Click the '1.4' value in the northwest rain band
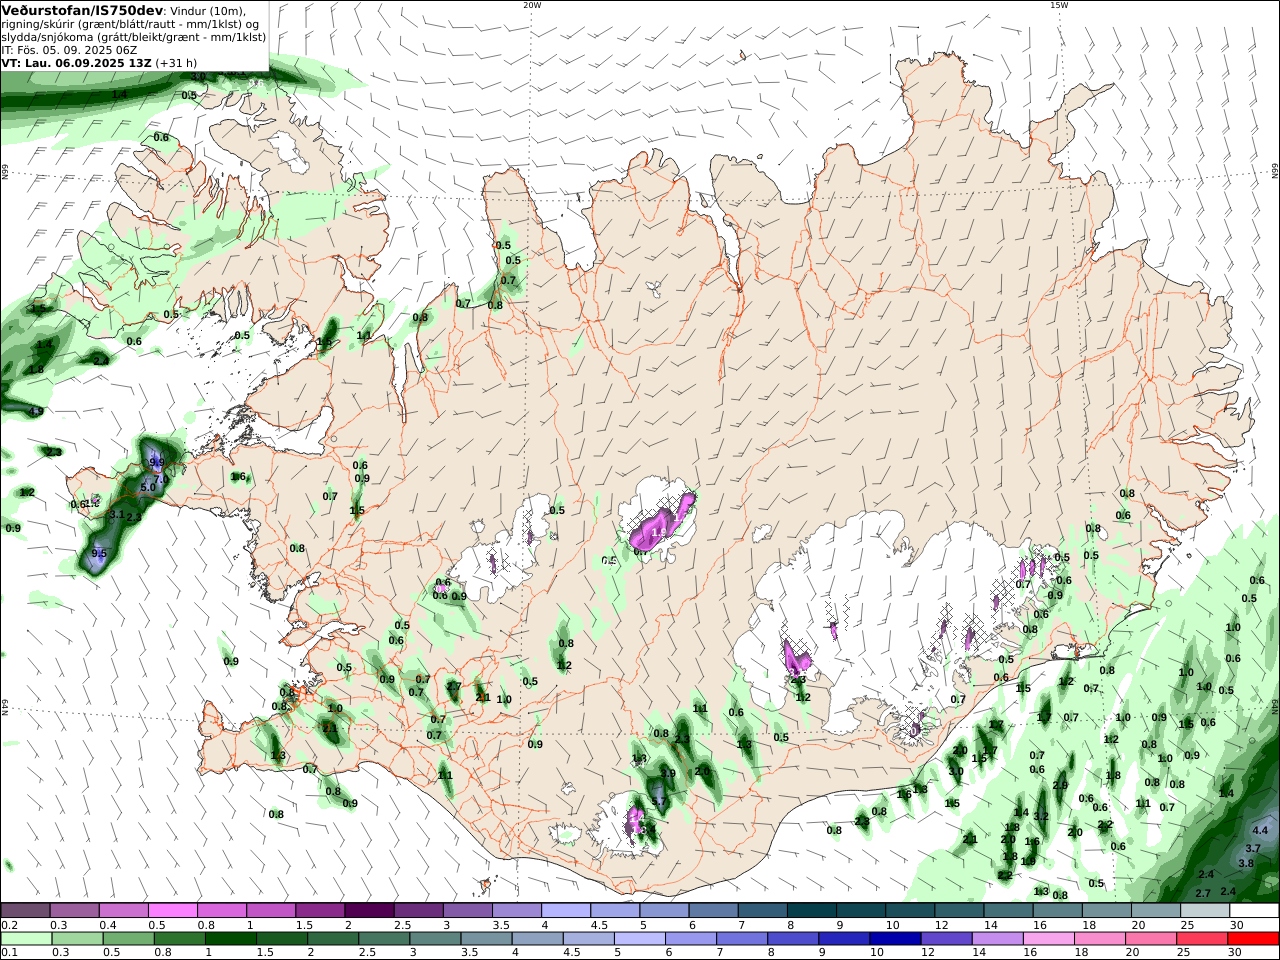 [119, 94]
